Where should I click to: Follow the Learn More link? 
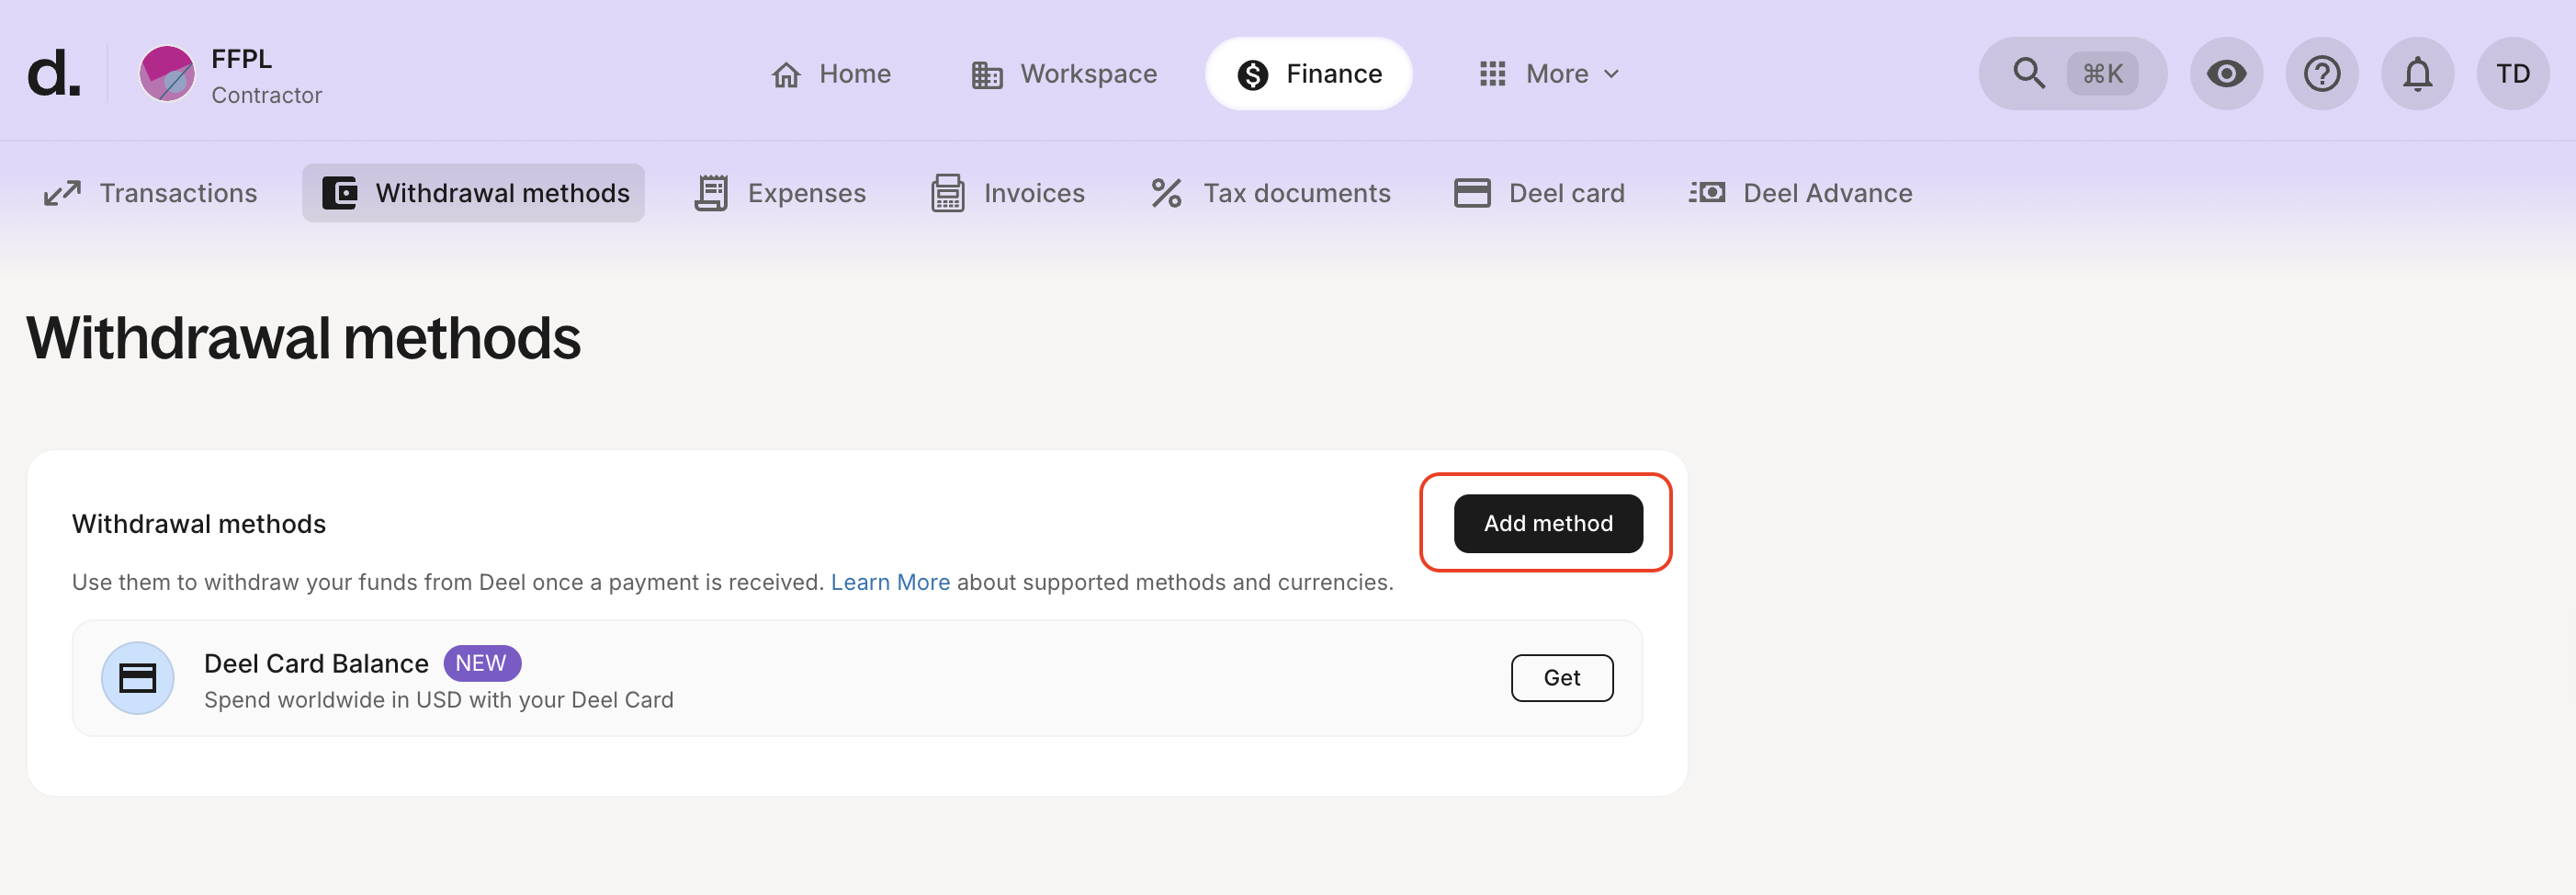point(890,582)
